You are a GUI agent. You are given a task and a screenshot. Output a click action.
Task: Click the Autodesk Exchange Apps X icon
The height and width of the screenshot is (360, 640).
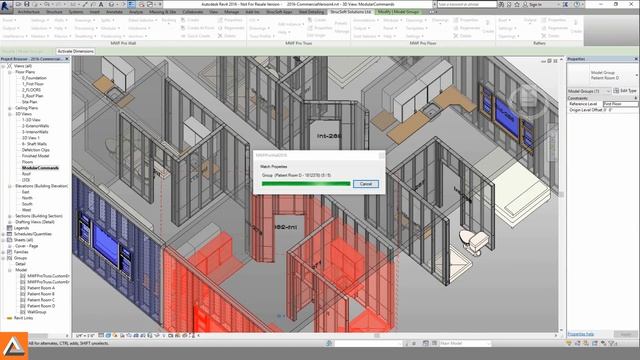[565, 4]
